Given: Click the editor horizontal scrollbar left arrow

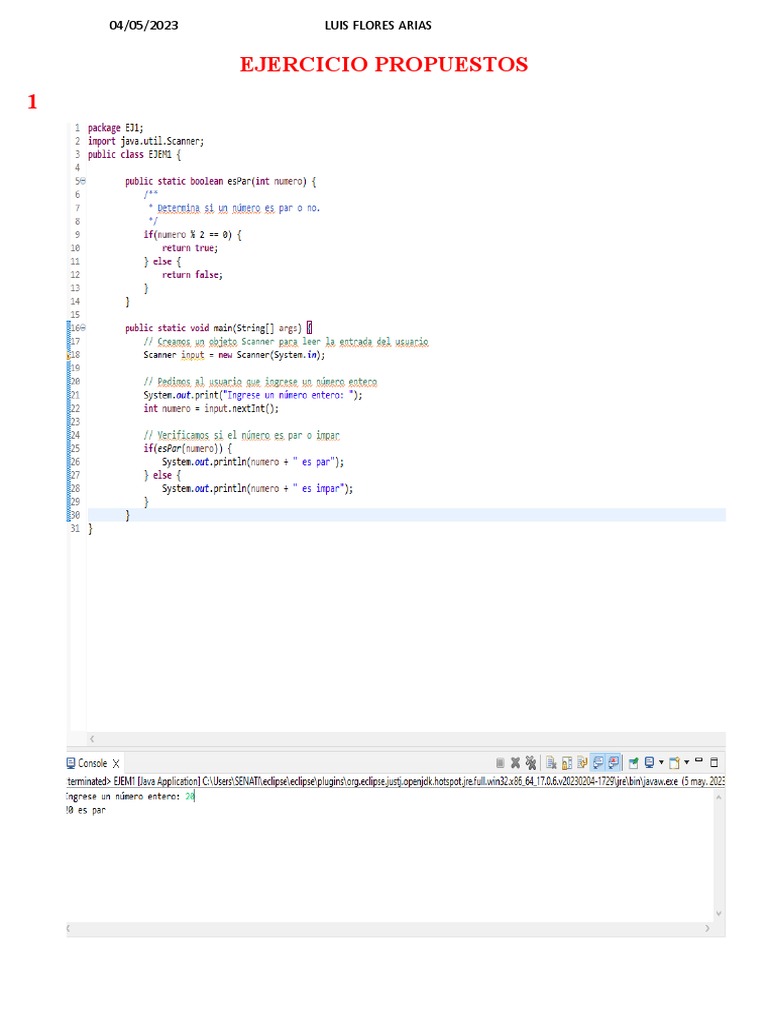Looking at the screenshot, I should pos(92,738).
